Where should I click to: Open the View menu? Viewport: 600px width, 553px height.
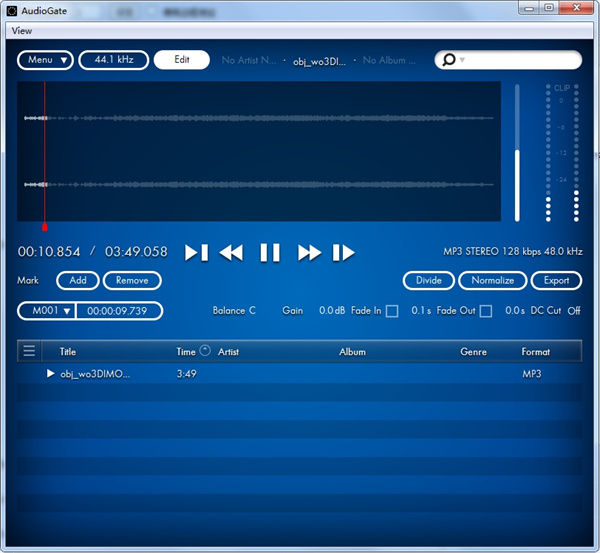point(21,31)
